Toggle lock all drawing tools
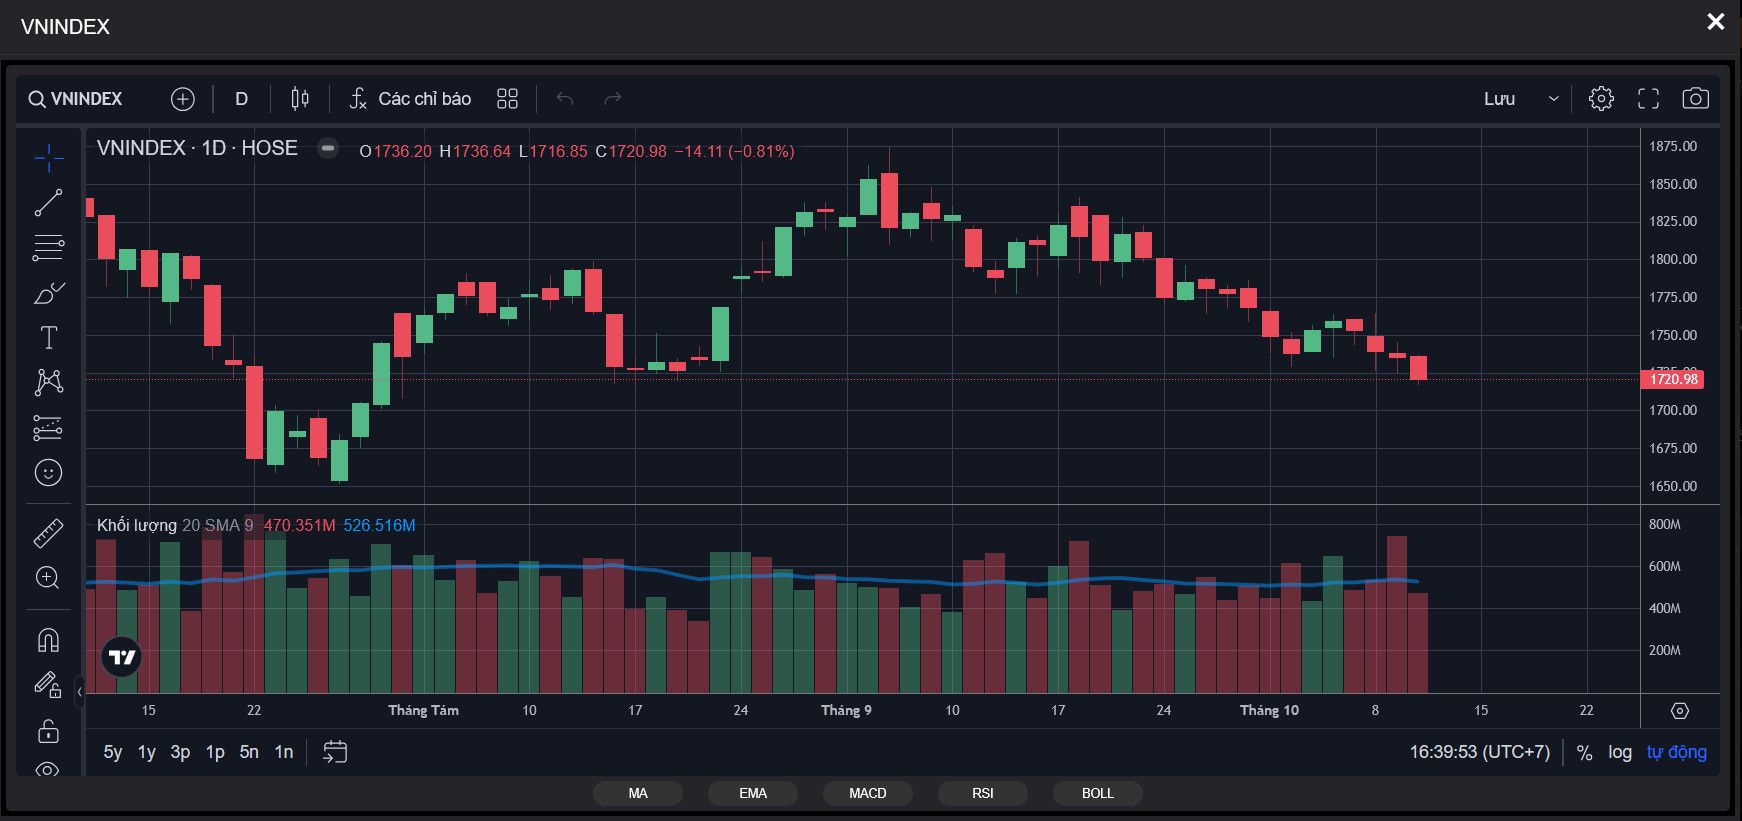1742x821 pixels. pos(48,731)
